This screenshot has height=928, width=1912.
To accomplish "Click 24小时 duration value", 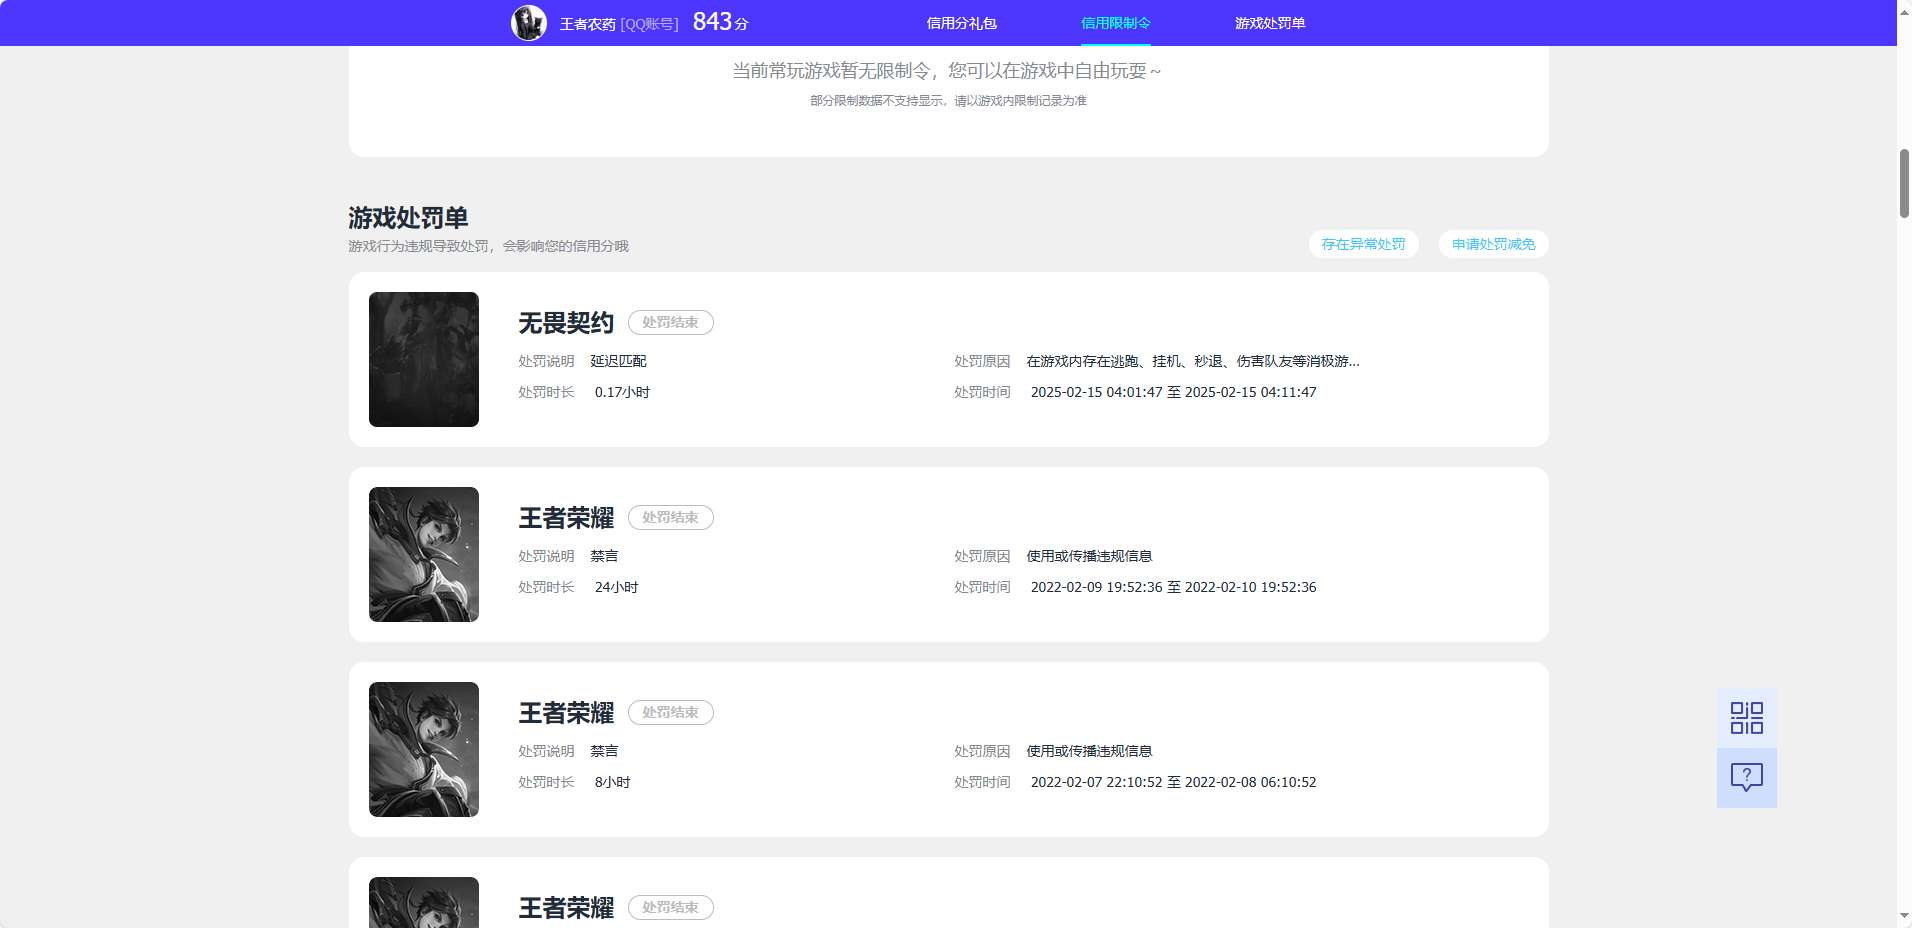I will click(x=616, y=587).
